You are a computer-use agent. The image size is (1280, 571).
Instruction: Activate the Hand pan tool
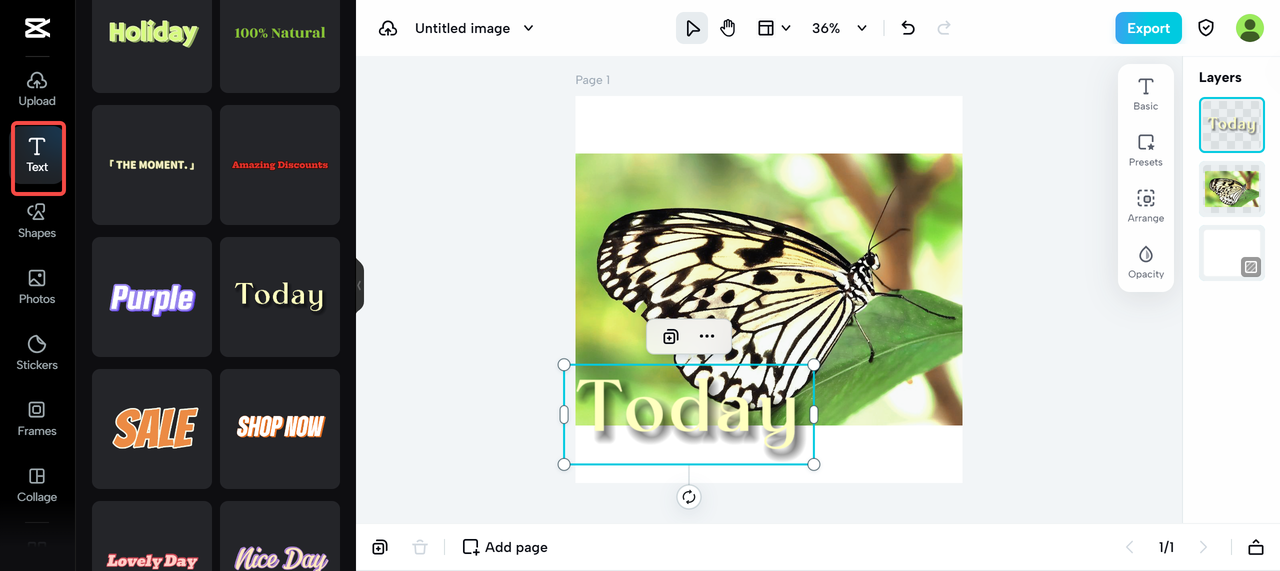(x=728, y=28)
